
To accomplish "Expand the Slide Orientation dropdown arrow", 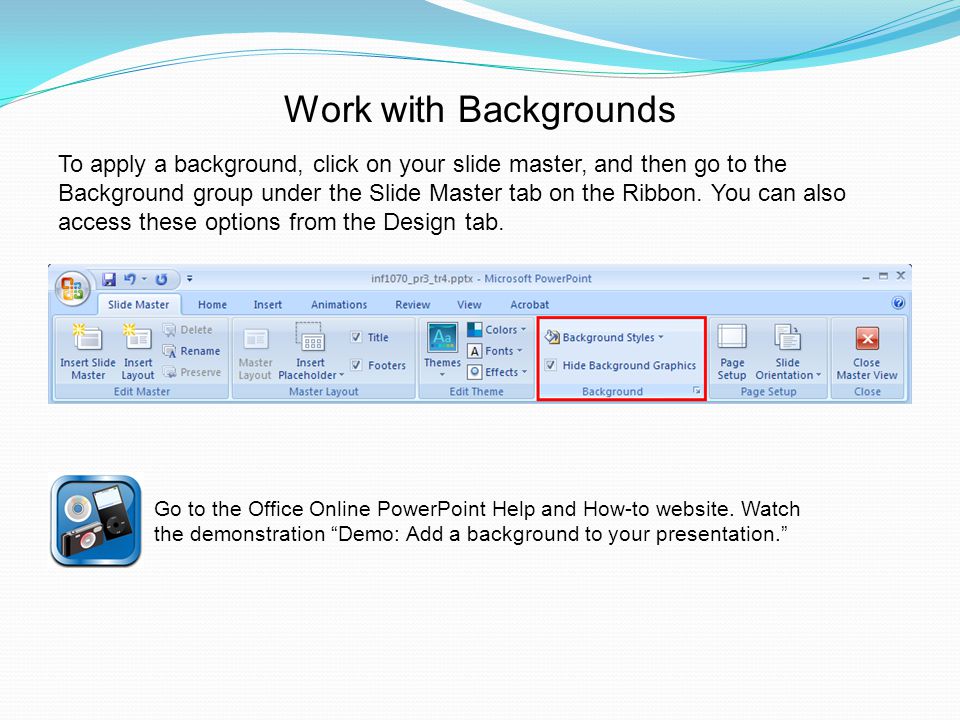I will coord(818,375).
